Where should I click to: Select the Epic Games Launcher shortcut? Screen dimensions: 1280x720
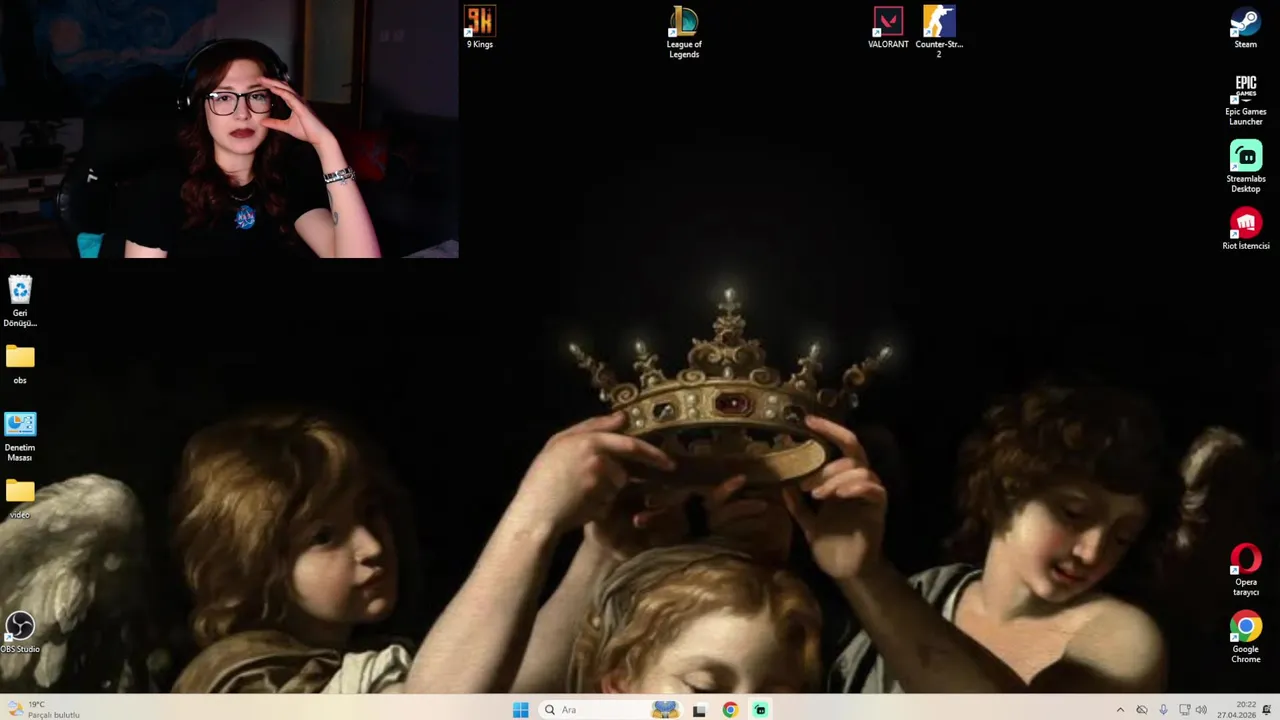pyautogui.click(x=1245, y=99)
